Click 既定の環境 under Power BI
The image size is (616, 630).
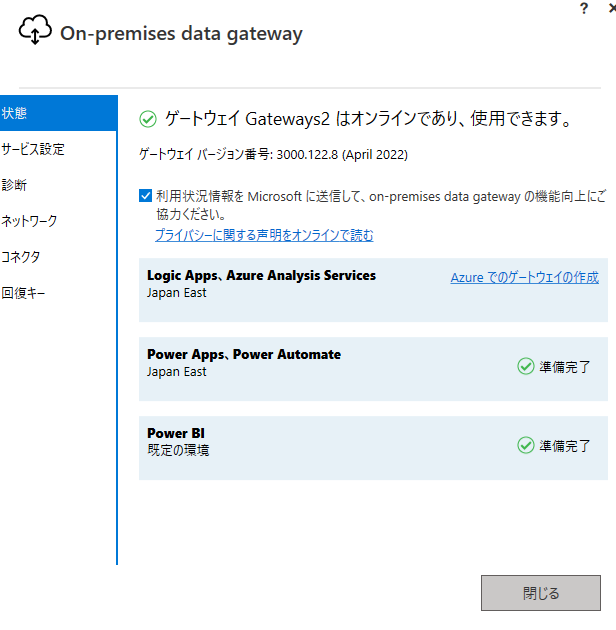178,450
